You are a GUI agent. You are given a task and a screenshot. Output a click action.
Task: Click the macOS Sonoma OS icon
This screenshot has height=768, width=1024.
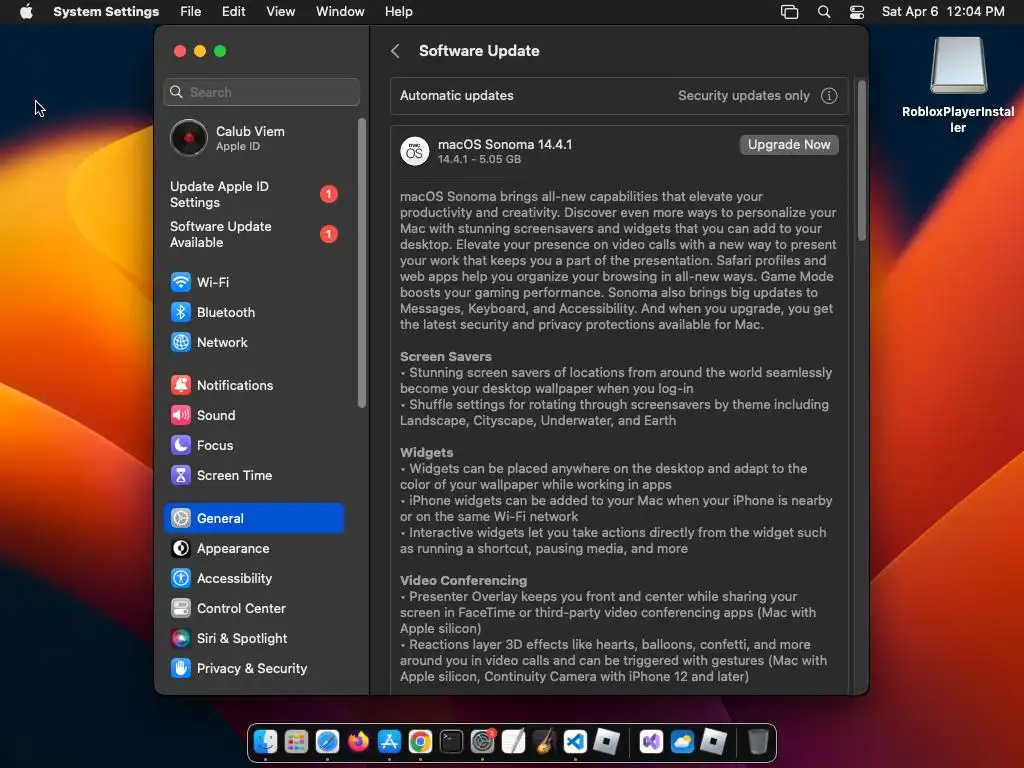tap(415, 152)
